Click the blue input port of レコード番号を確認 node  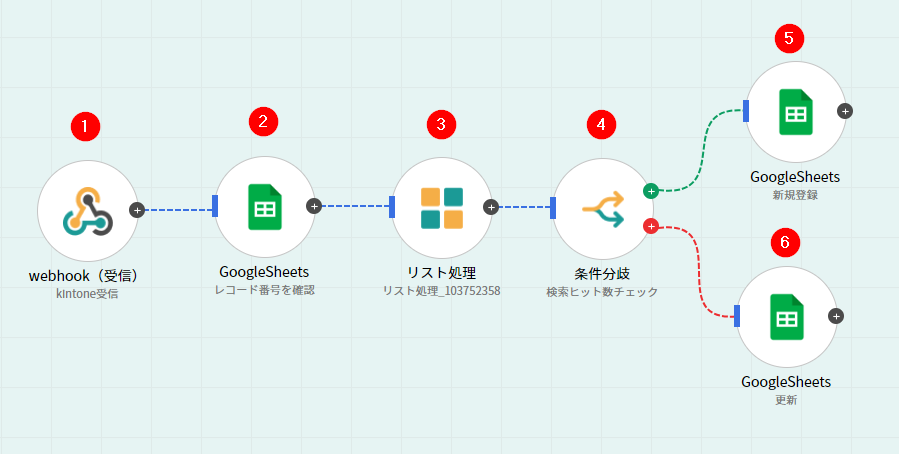click(x=215, y=206)
